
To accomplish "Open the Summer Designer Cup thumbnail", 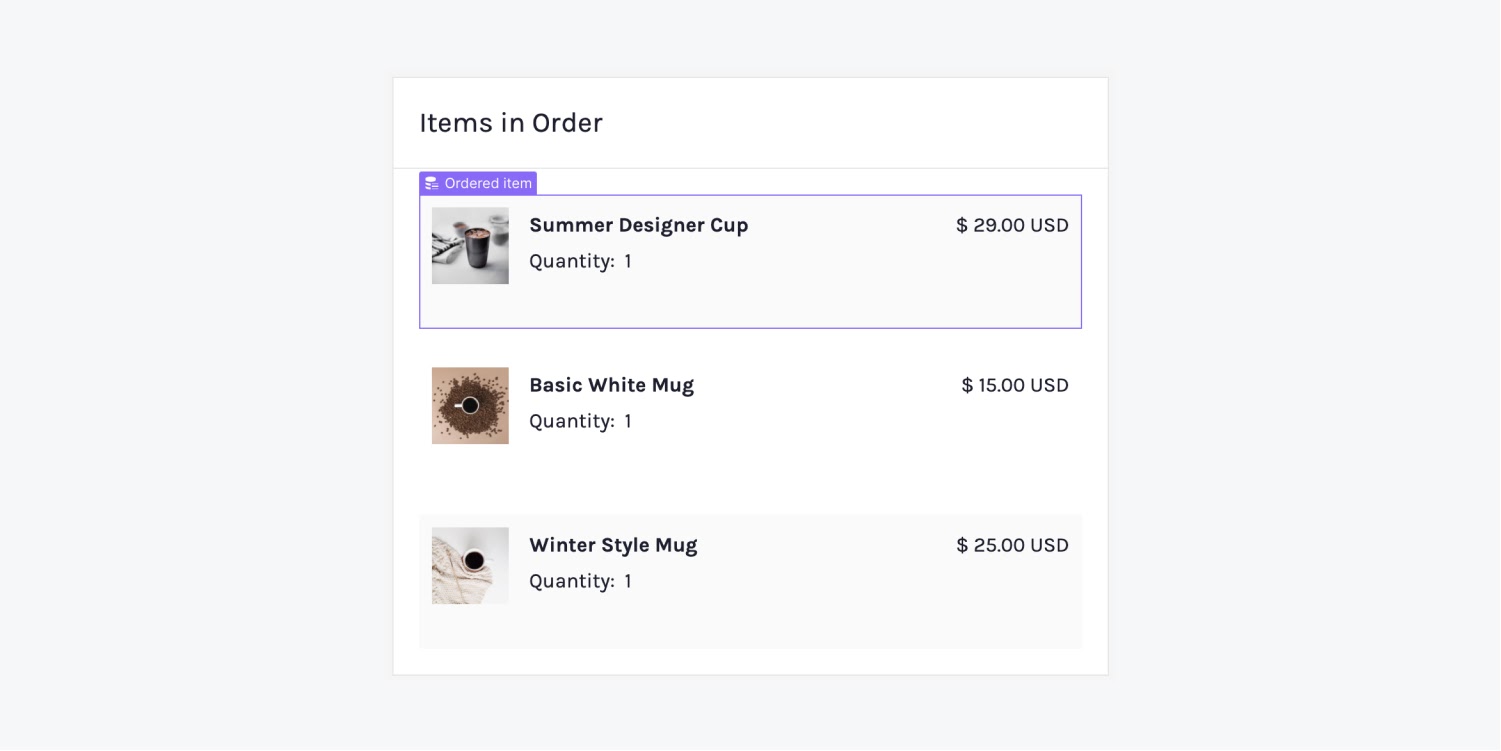I will 470,246.
